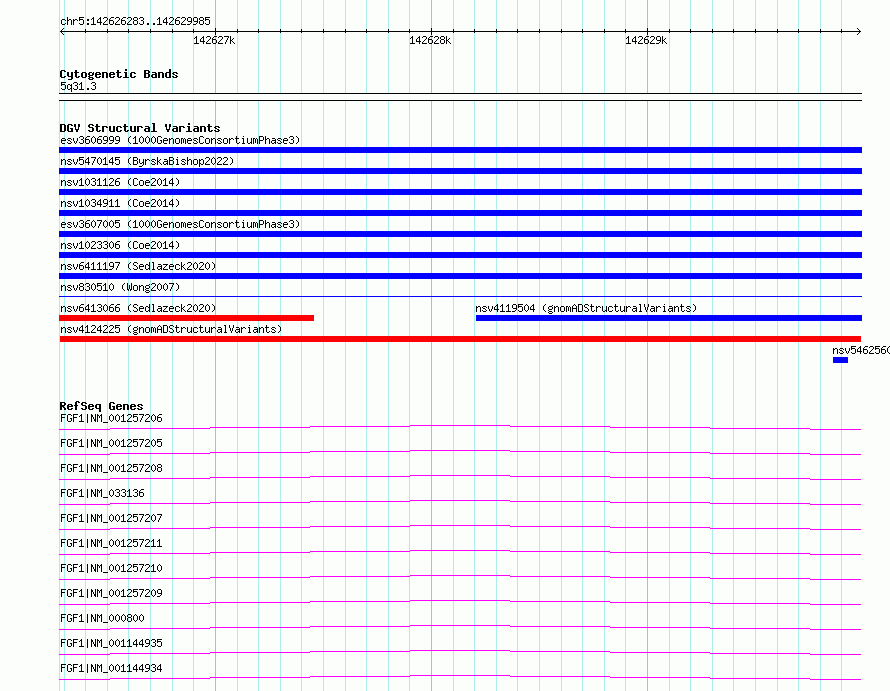The height and width of the screenshot is (691, 890).
Task: Click the 5q31.3 band label
Action: click(78, 86)
